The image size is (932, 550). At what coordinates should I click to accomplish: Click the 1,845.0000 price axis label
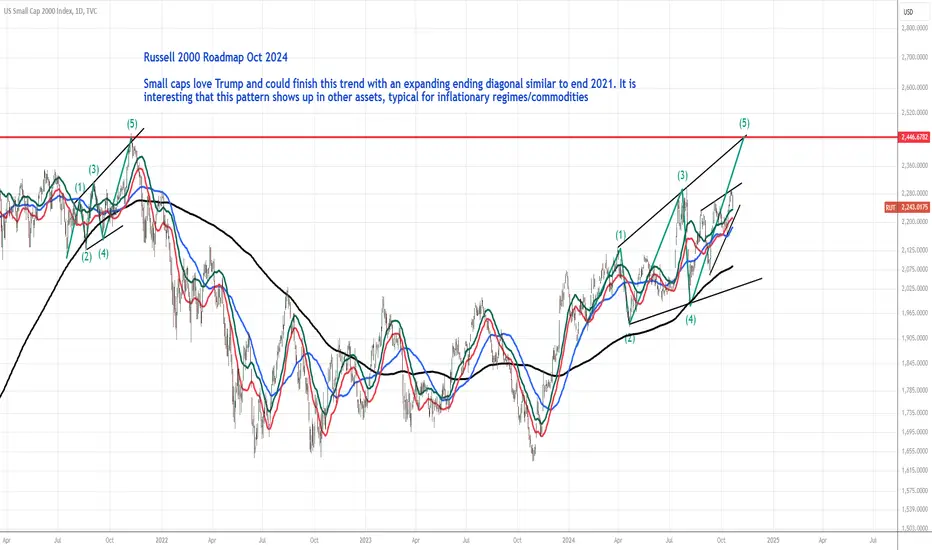coord(914,363)
